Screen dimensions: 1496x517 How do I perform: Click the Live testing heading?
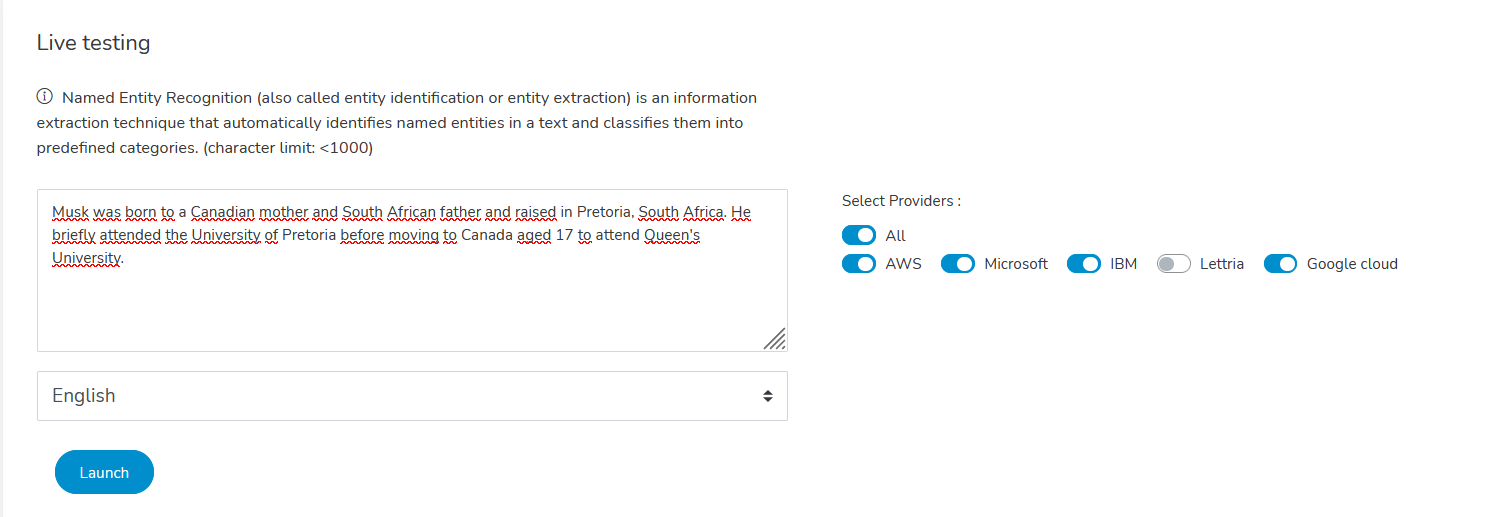click(93, 43)
